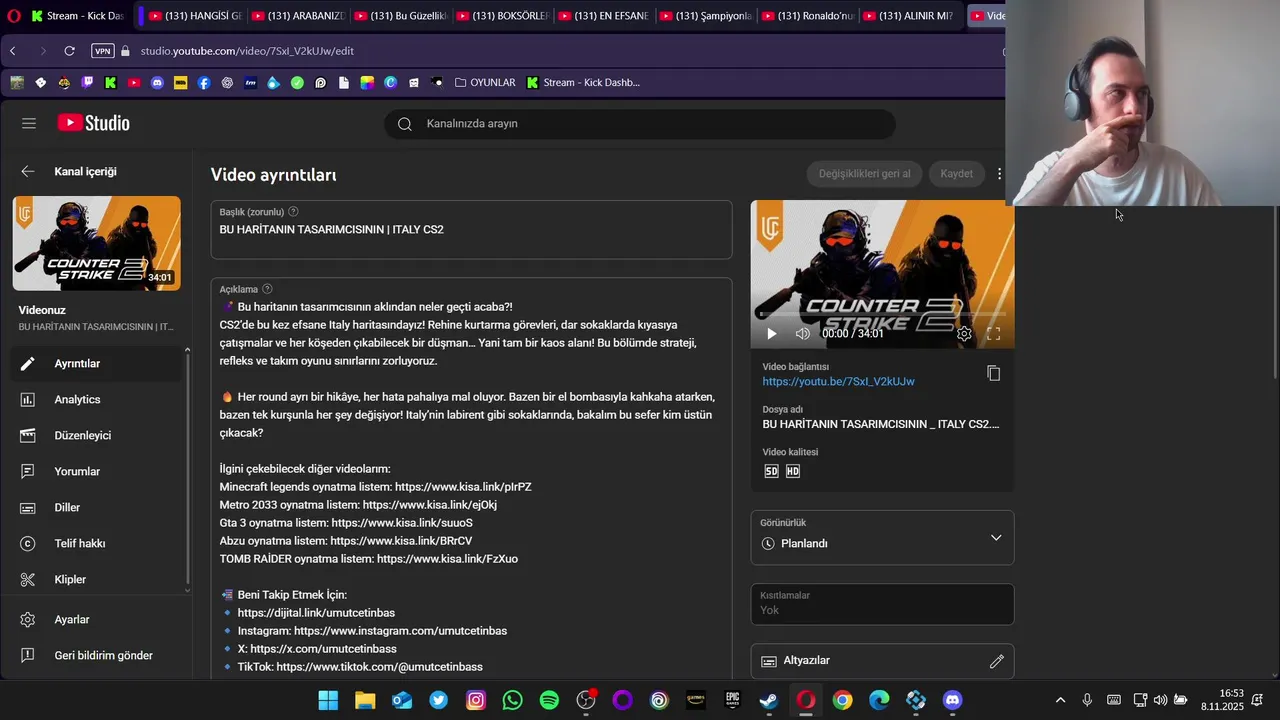Focus the Kanalınızda arayın search box
The image size is (1280, 720).
pos(640,124)
